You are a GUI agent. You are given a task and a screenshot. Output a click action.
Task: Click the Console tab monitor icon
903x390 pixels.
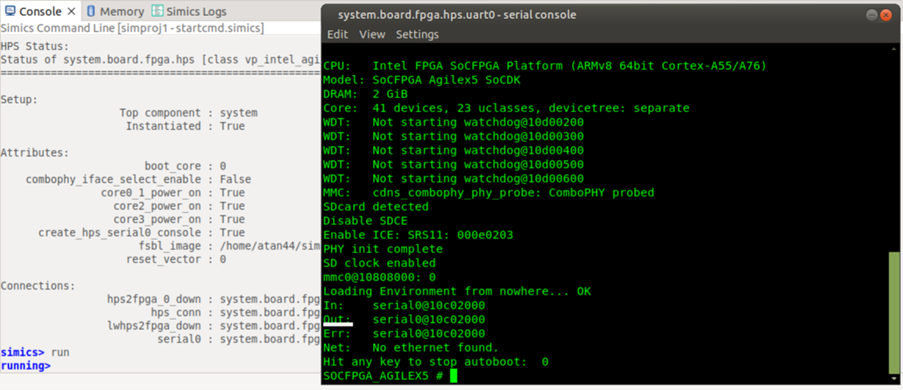coord(10,11)
